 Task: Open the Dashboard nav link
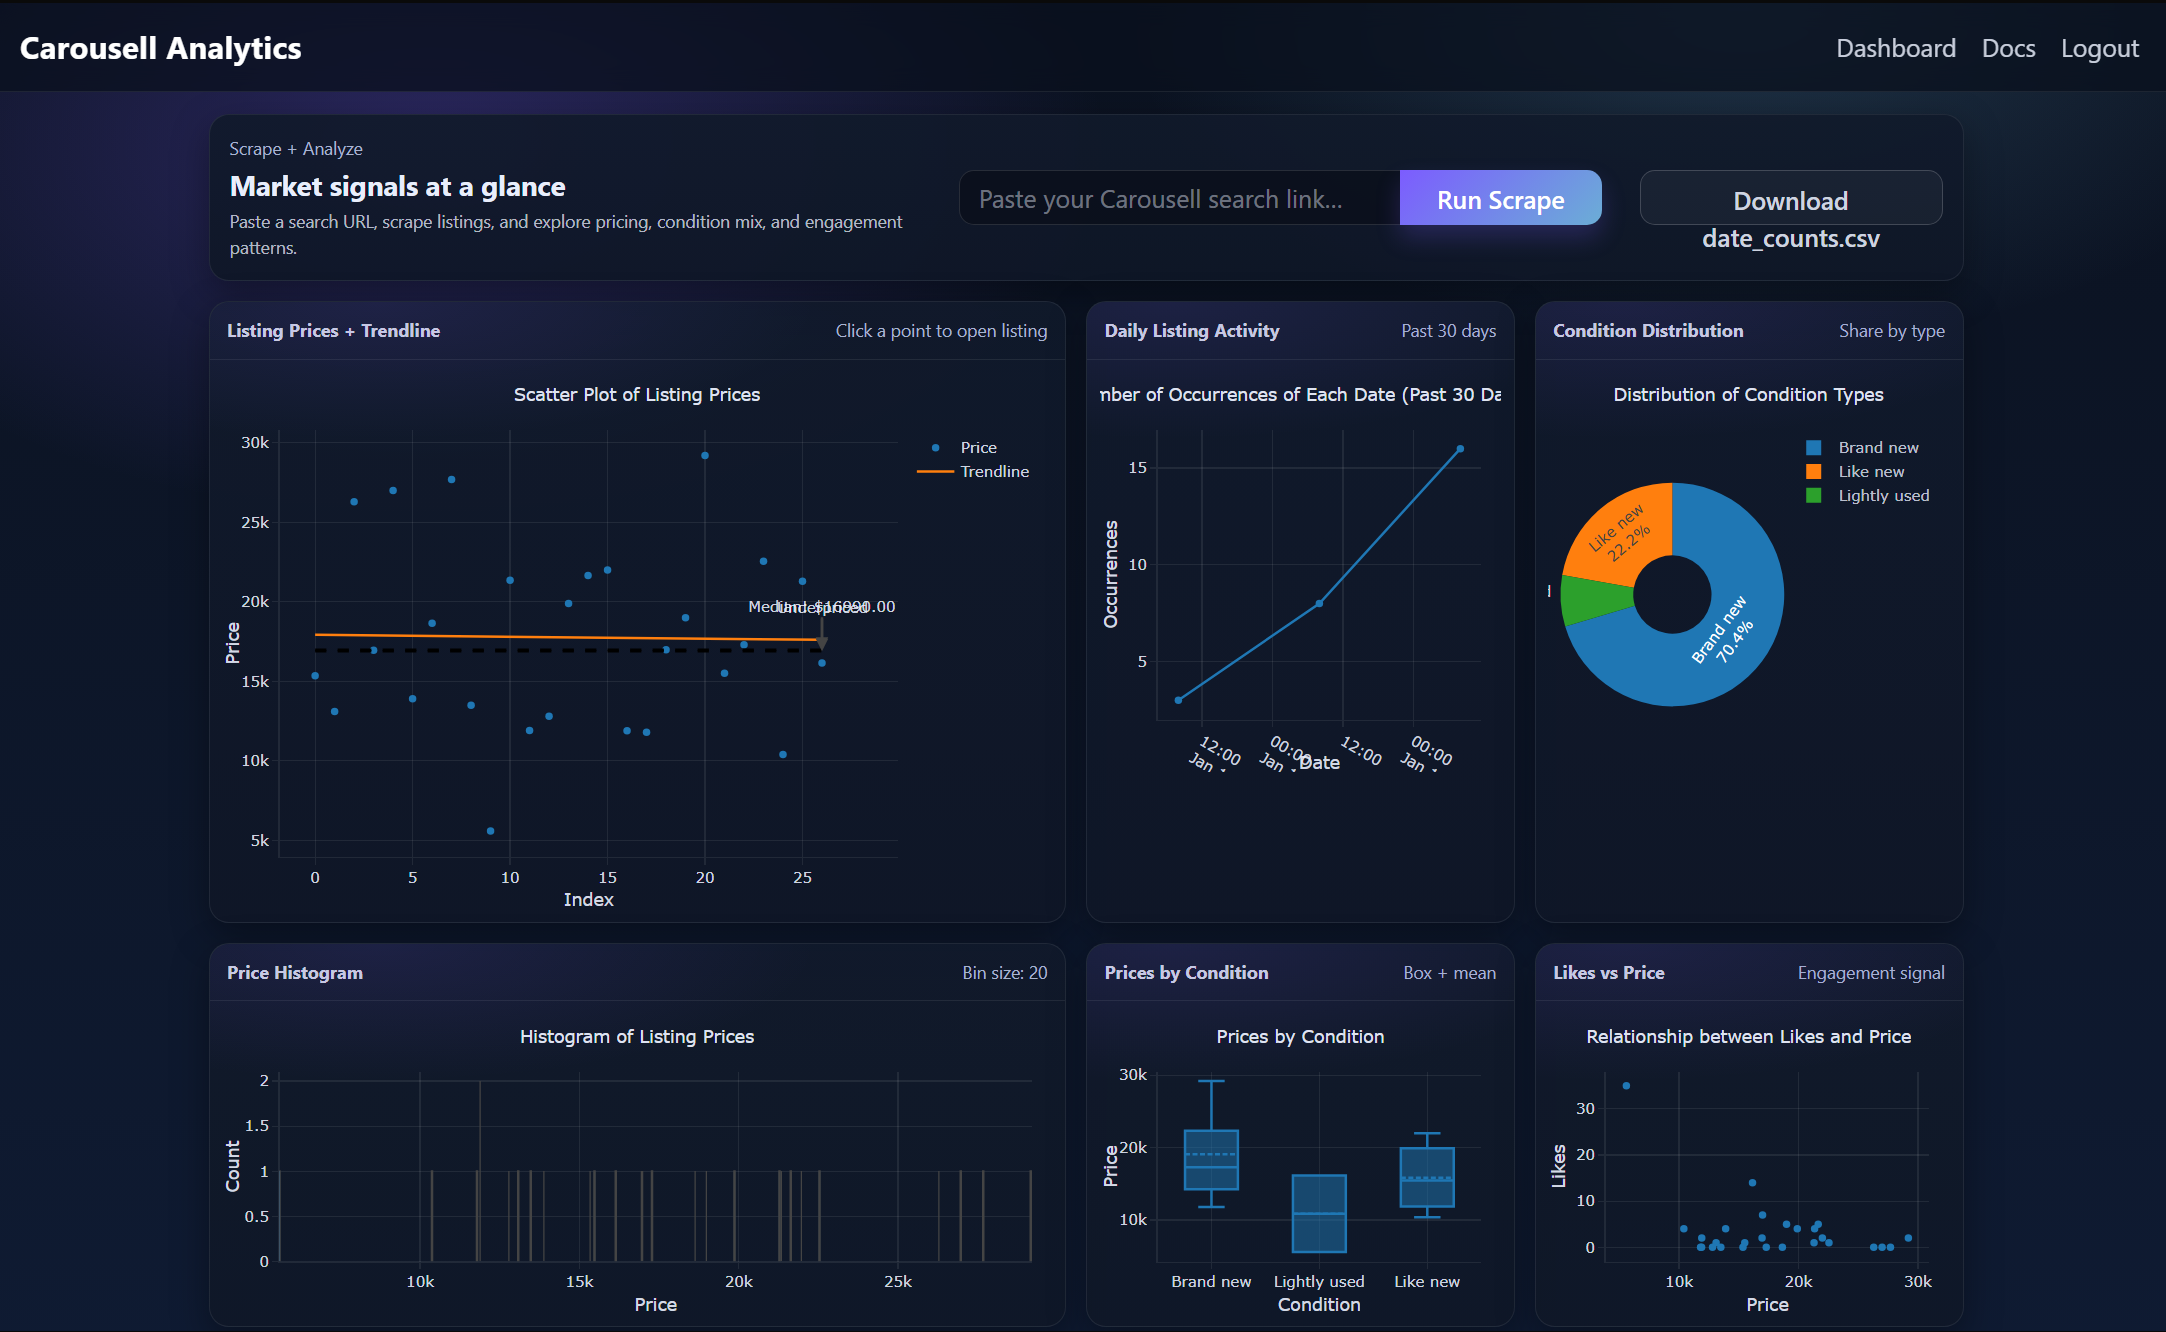[x=1895, y=48]
